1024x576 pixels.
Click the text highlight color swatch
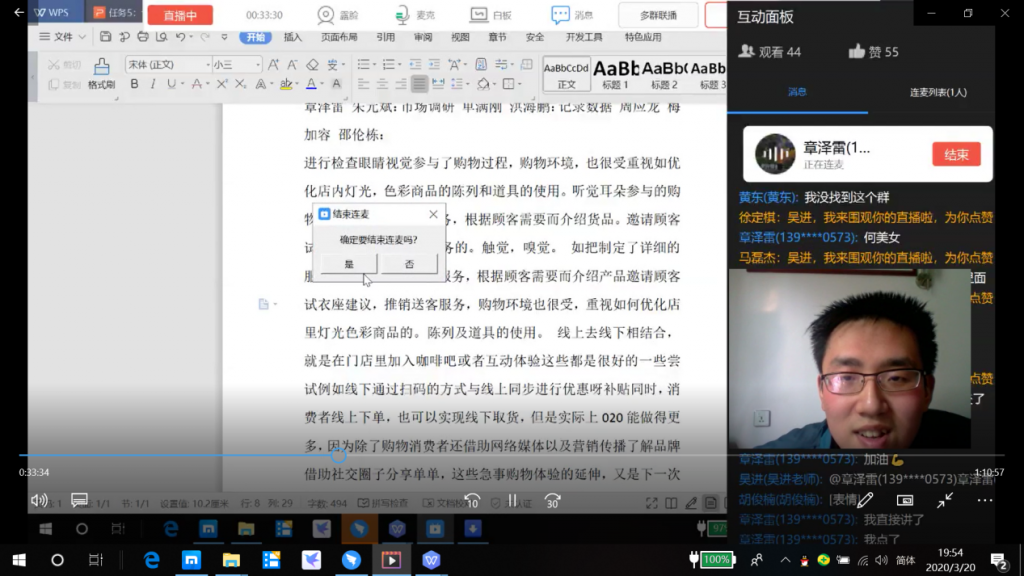tap(285, 84)
